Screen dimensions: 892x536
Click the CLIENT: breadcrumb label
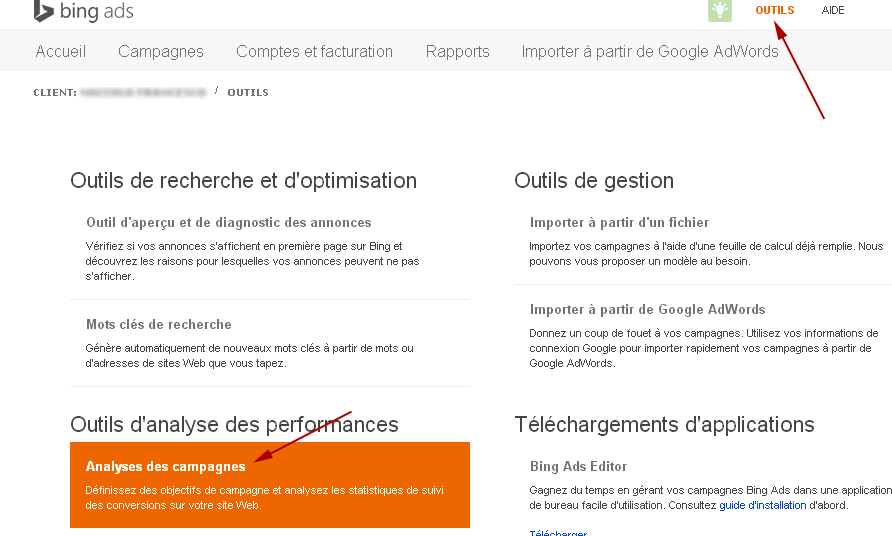55,92
